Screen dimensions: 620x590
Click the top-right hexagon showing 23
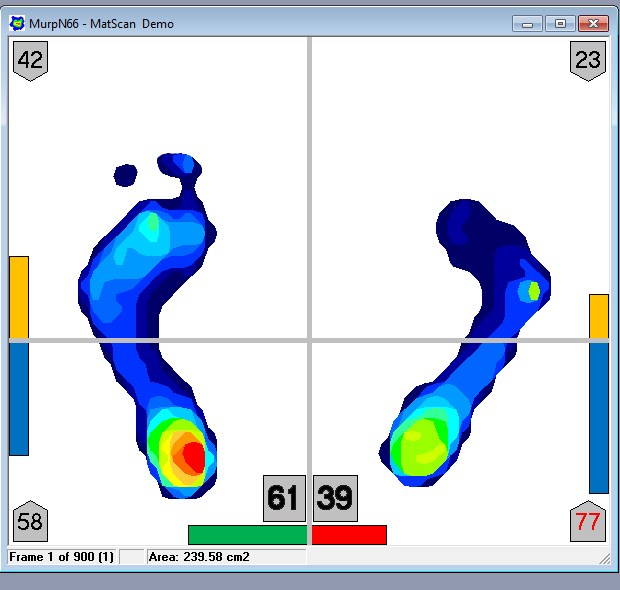[x=588, y=61]
